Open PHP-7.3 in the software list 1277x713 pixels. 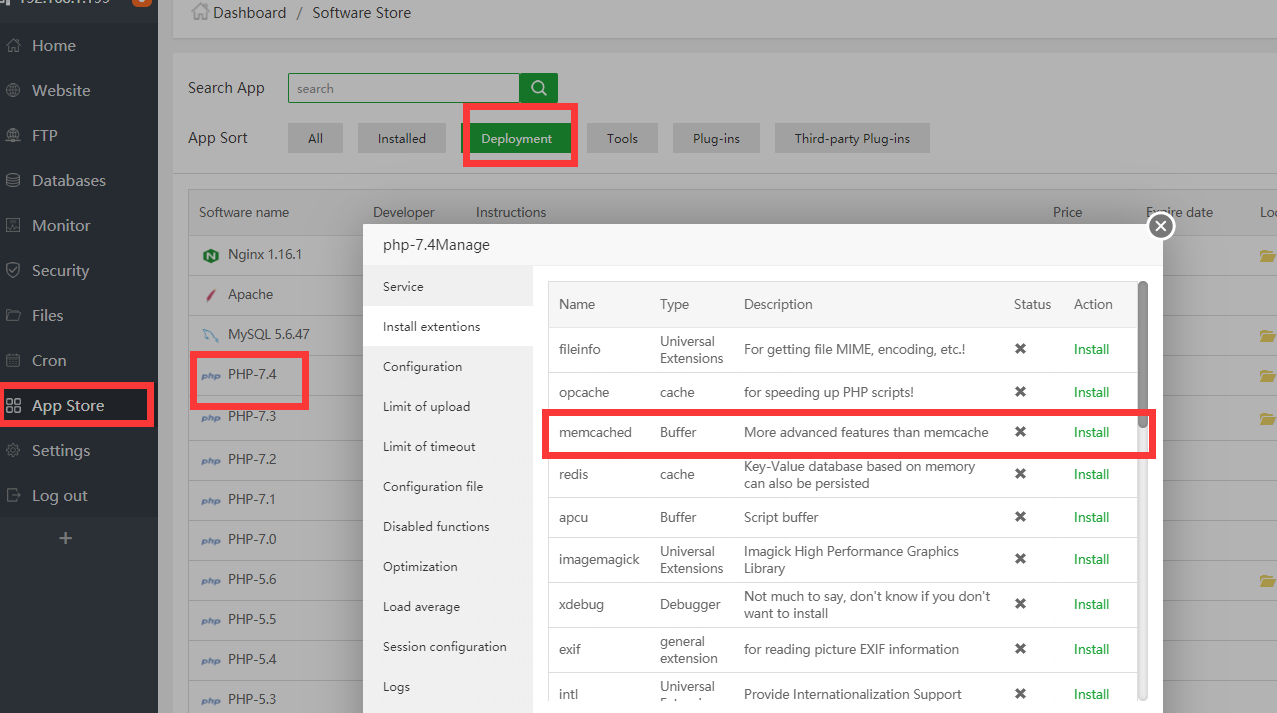(251, 416)
